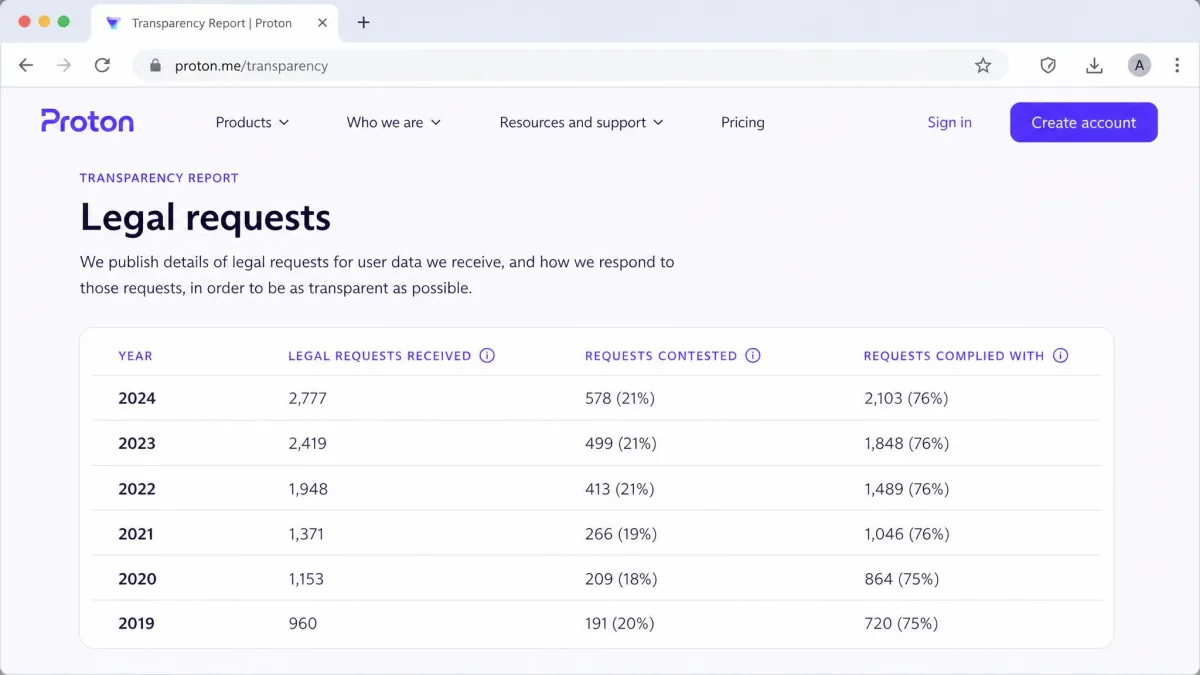Screen dimensions: 1200x675
Task: Select the 2021 year cell
Action: pyautogui.click(x=136, y=534)
